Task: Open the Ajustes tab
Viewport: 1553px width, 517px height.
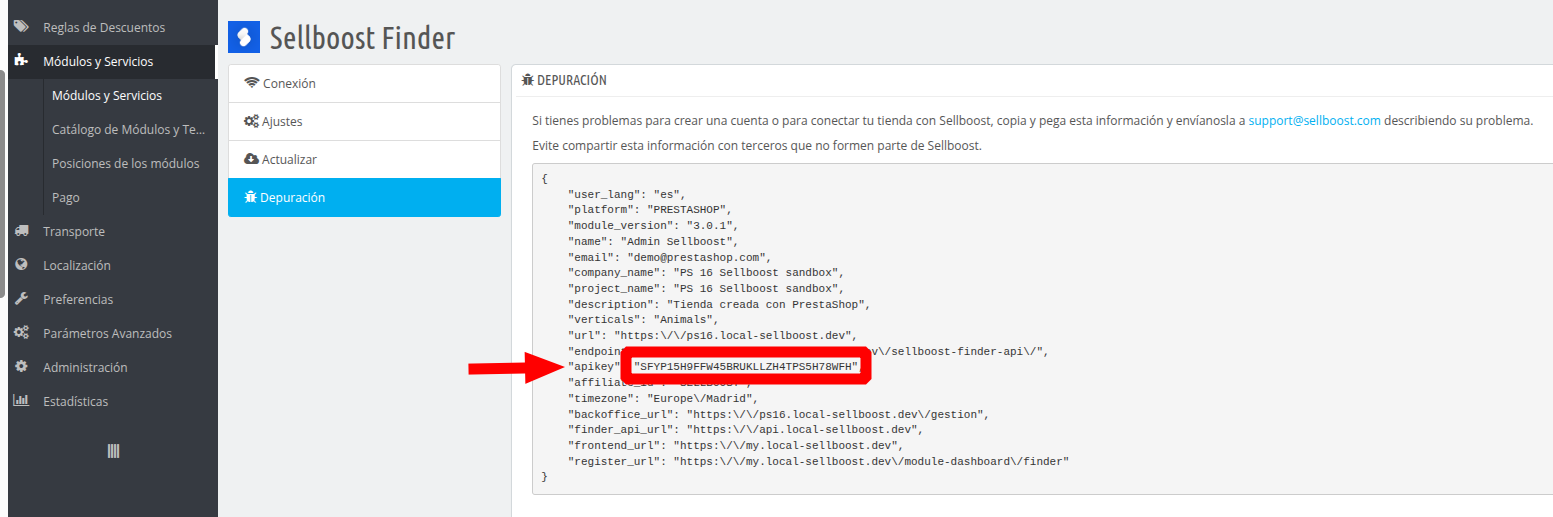Action: (364, 121)
